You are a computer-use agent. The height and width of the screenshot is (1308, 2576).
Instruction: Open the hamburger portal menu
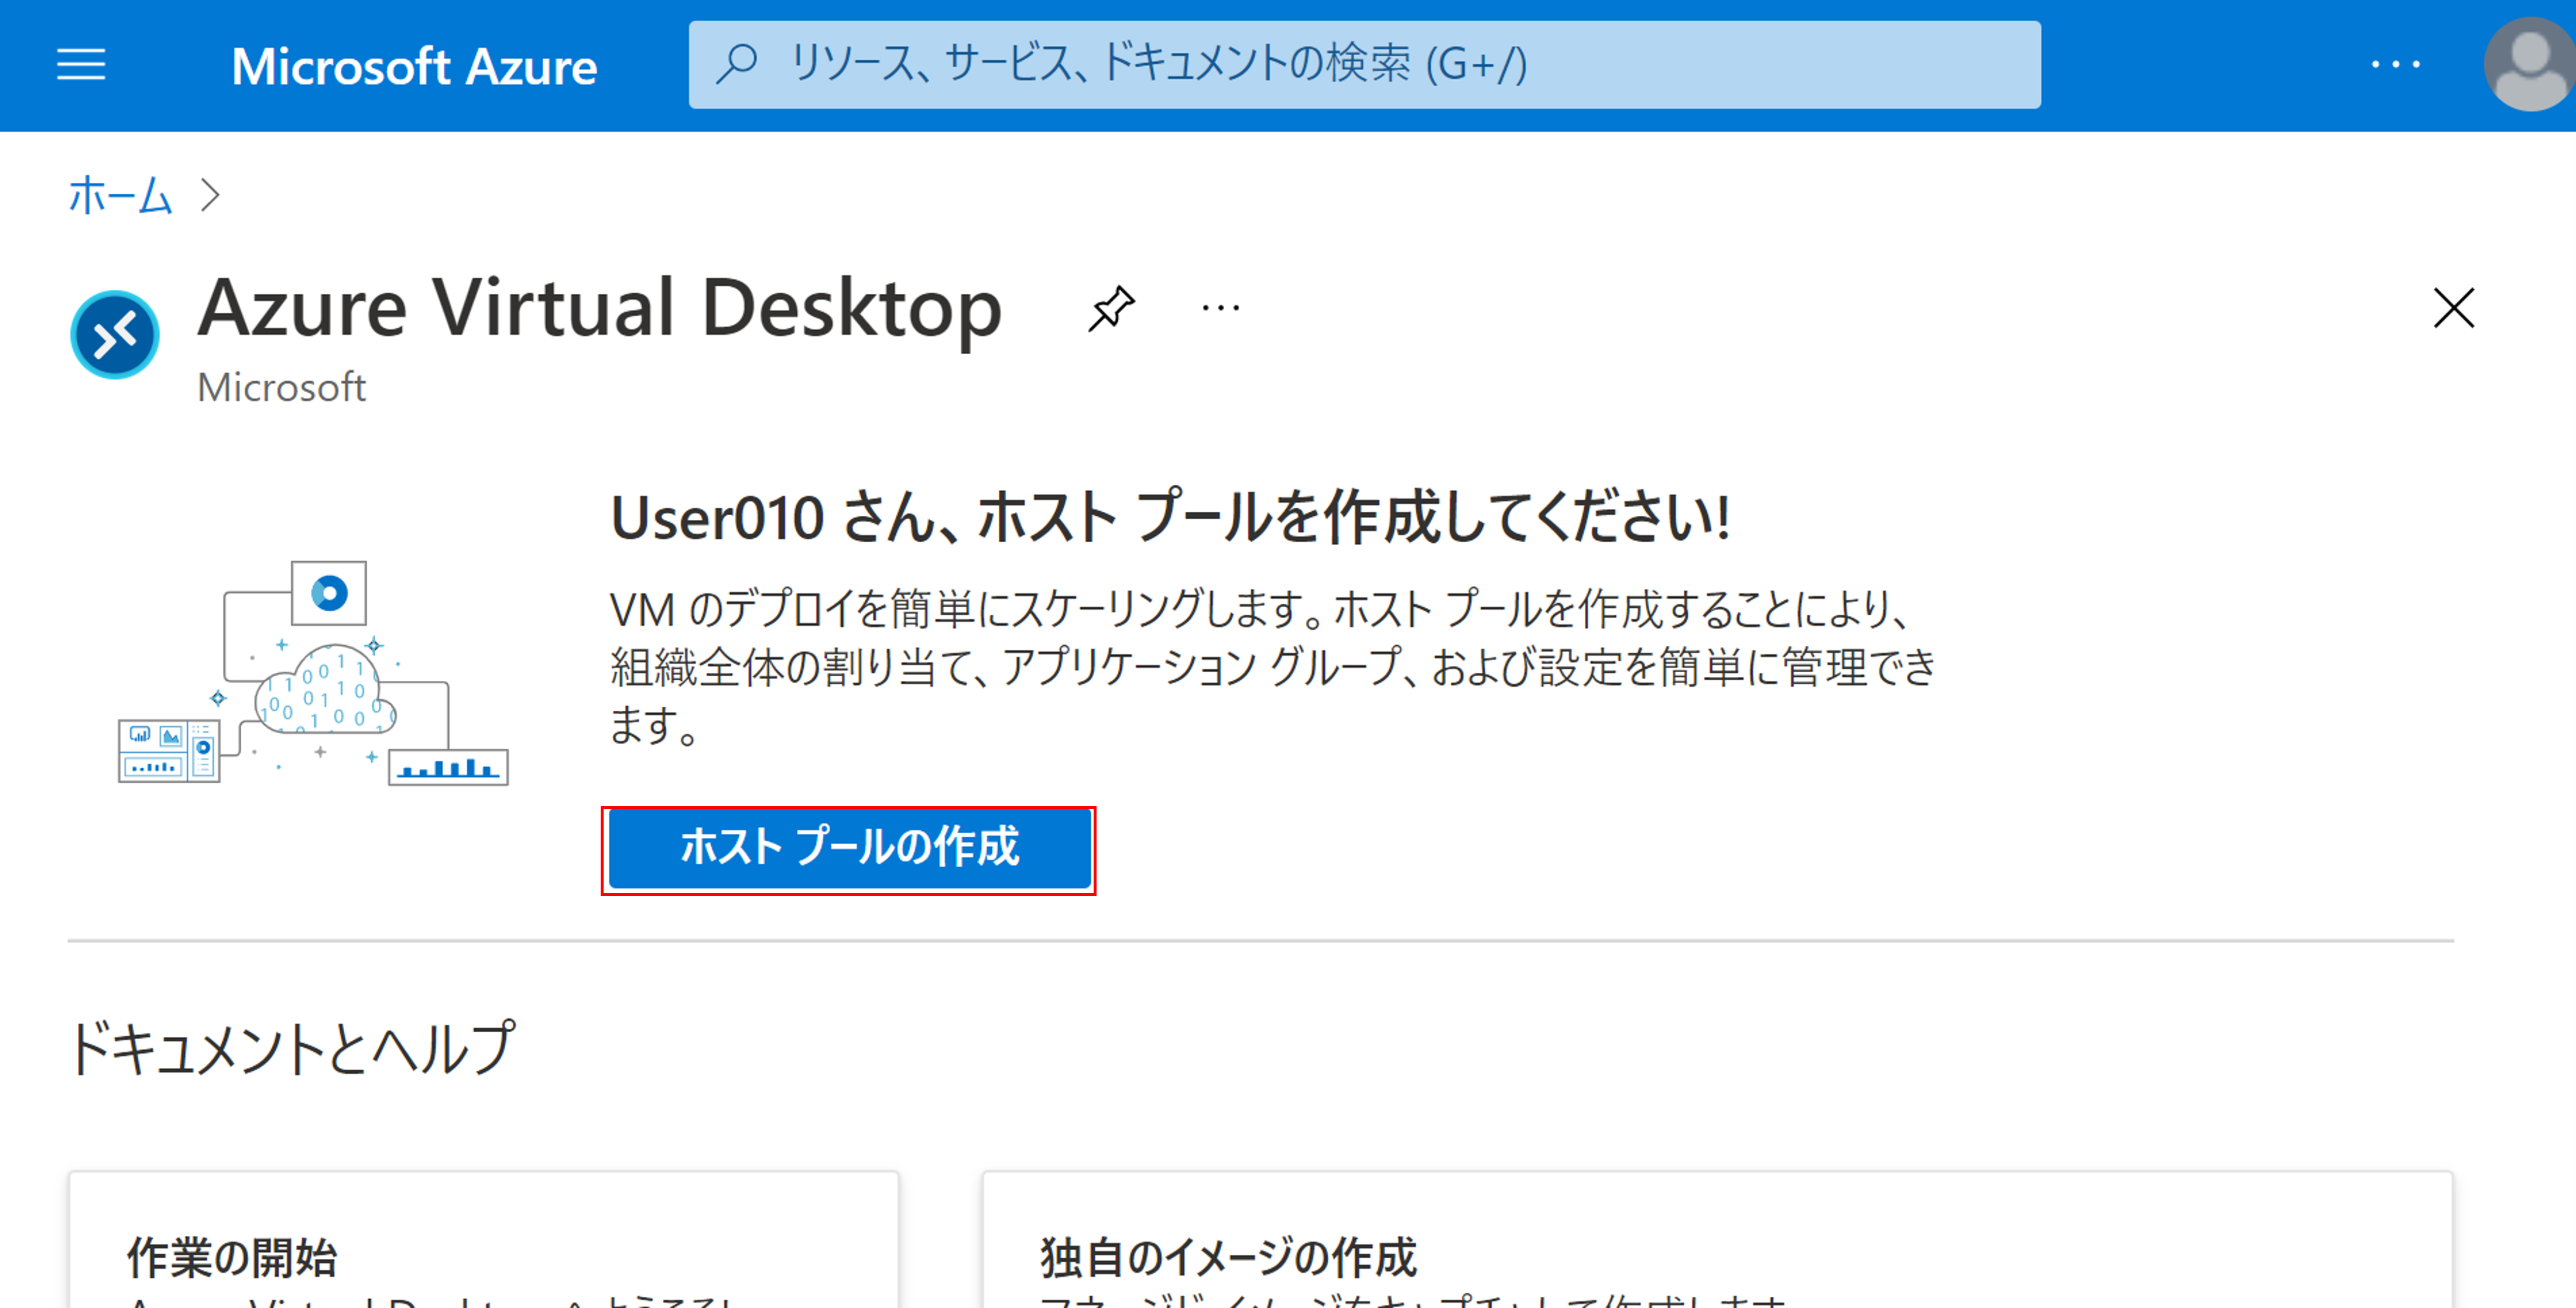coord(81,65)
